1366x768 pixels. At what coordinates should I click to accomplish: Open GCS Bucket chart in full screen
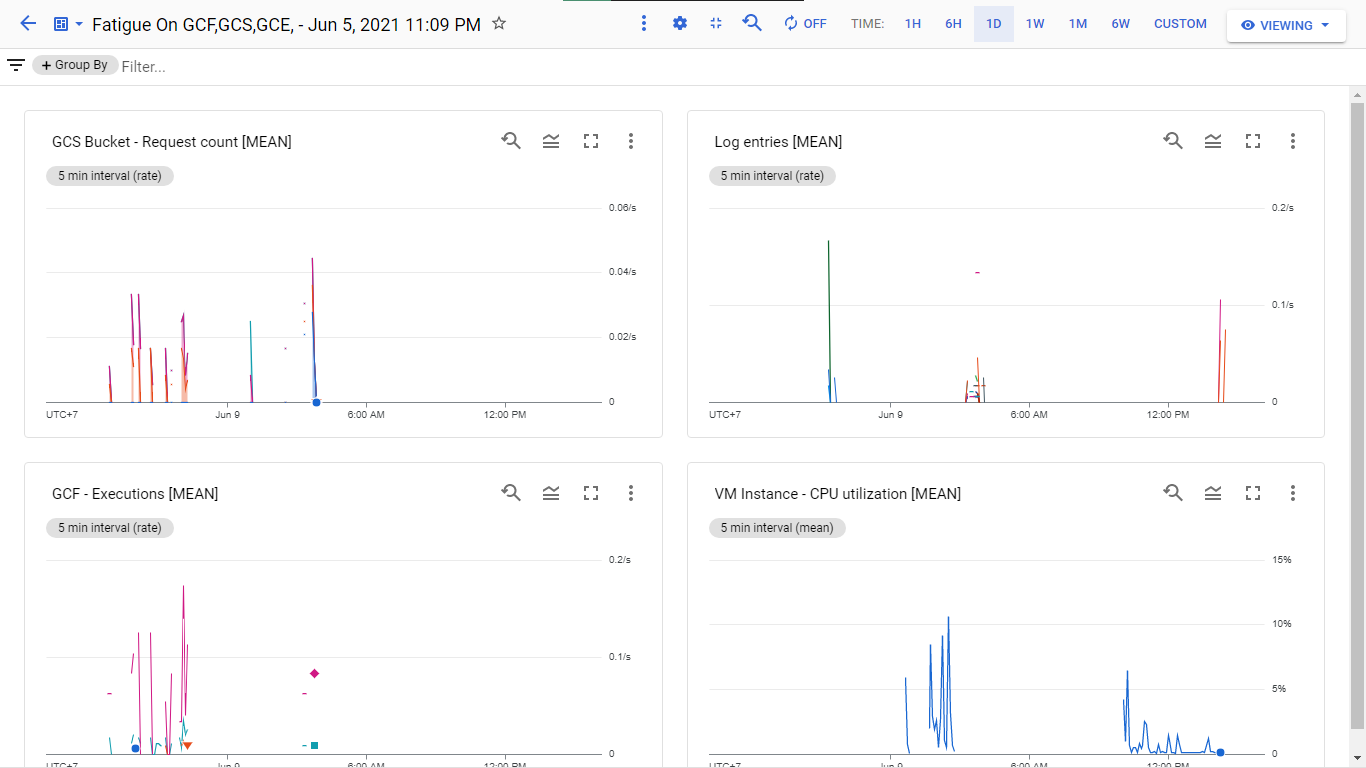tap(591, 141)
